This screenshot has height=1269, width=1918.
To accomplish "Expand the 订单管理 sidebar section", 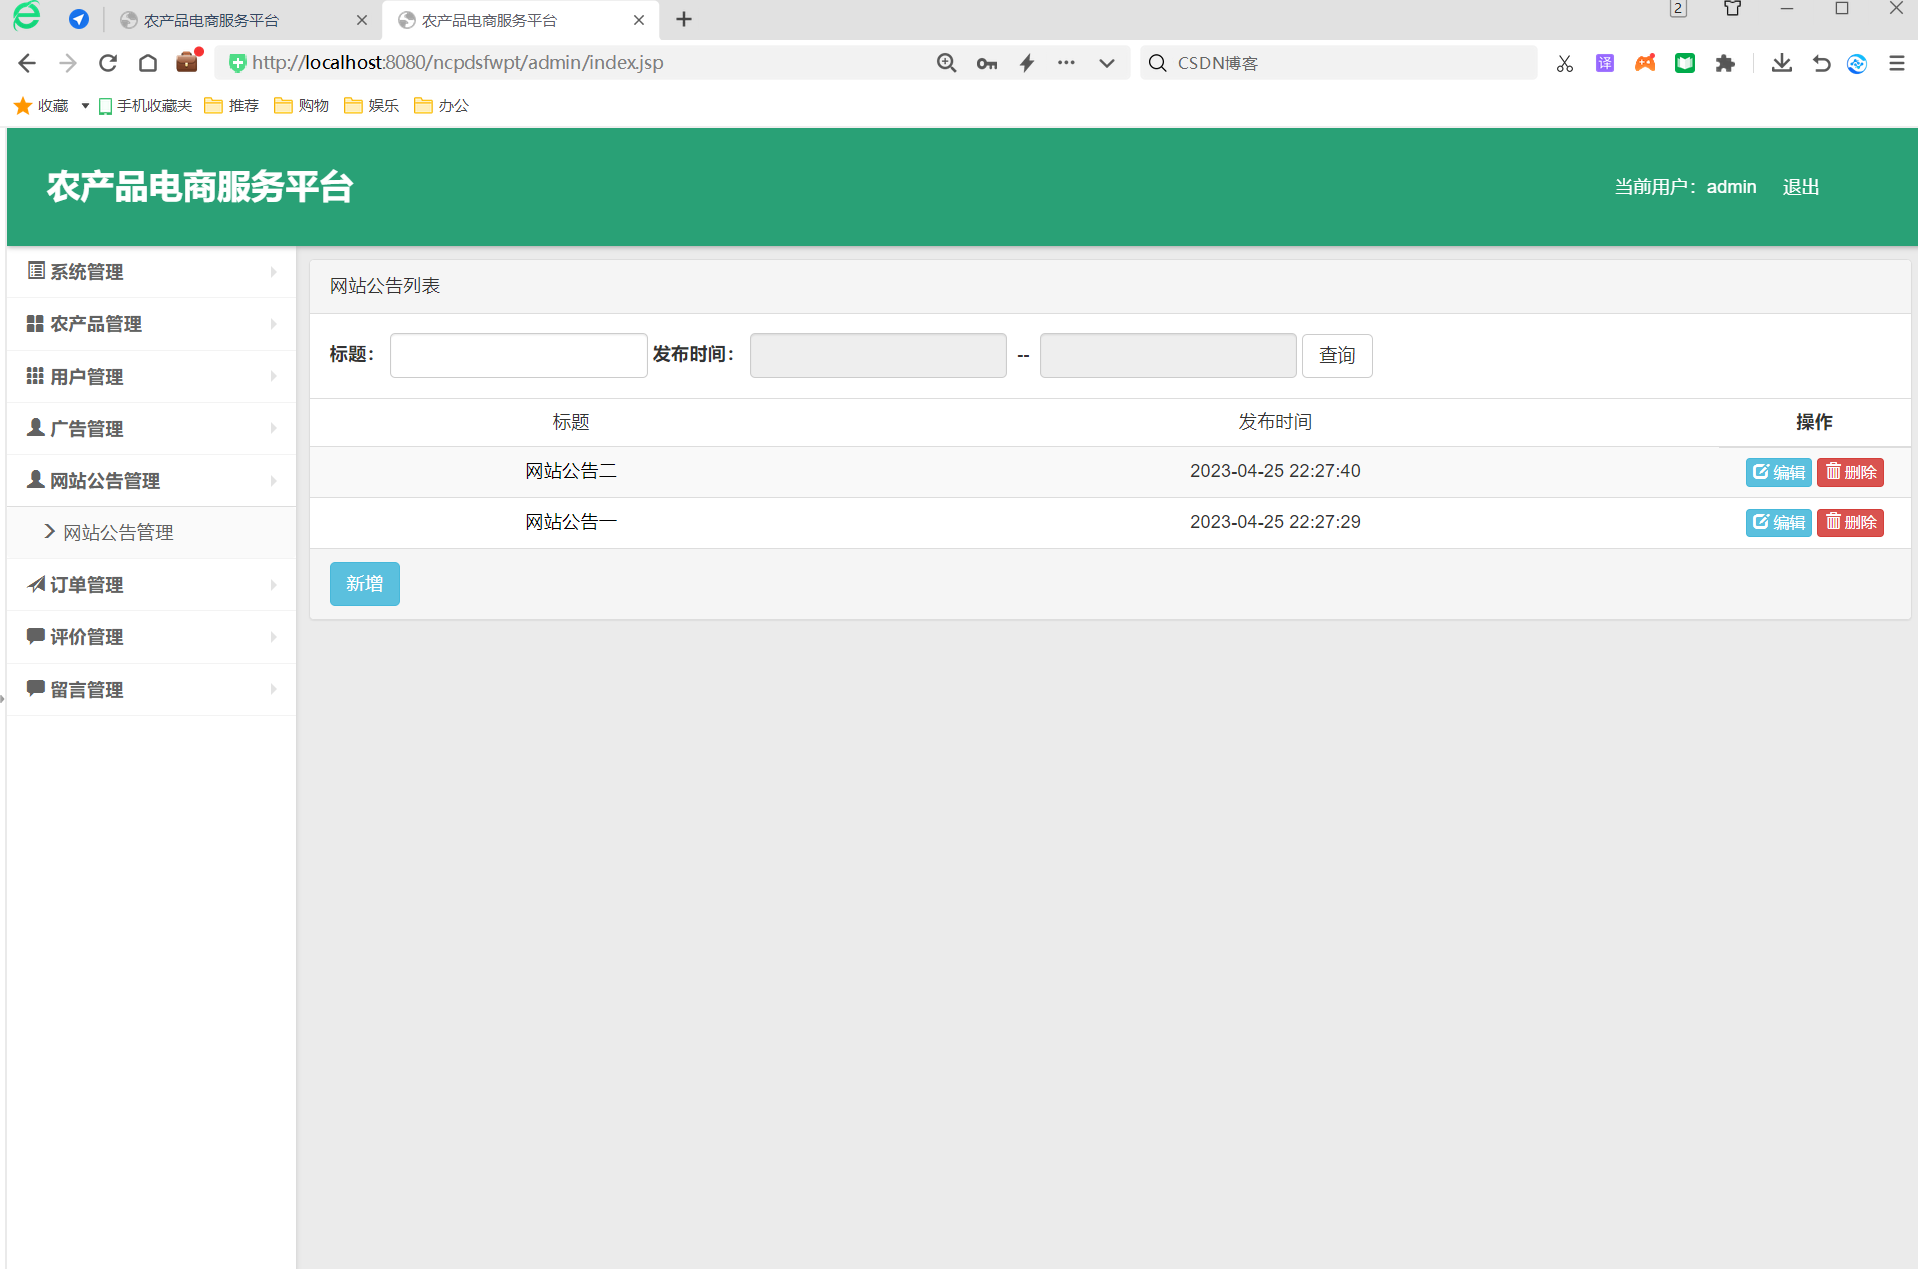I will tap(151, 585).
